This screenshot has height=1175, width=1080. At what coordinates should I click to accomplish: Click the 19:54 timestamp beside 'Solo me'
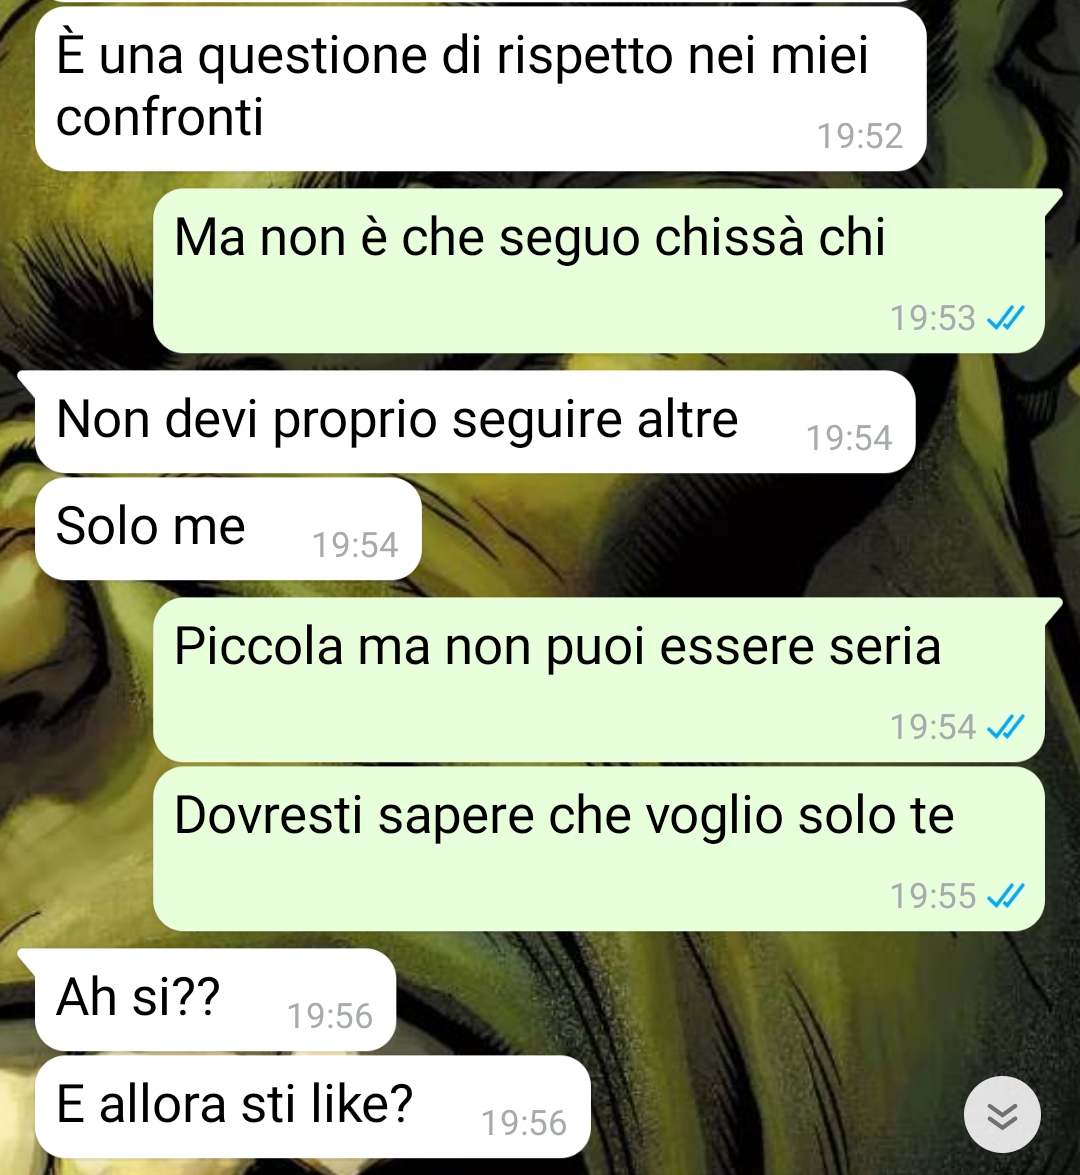(355, 545)
